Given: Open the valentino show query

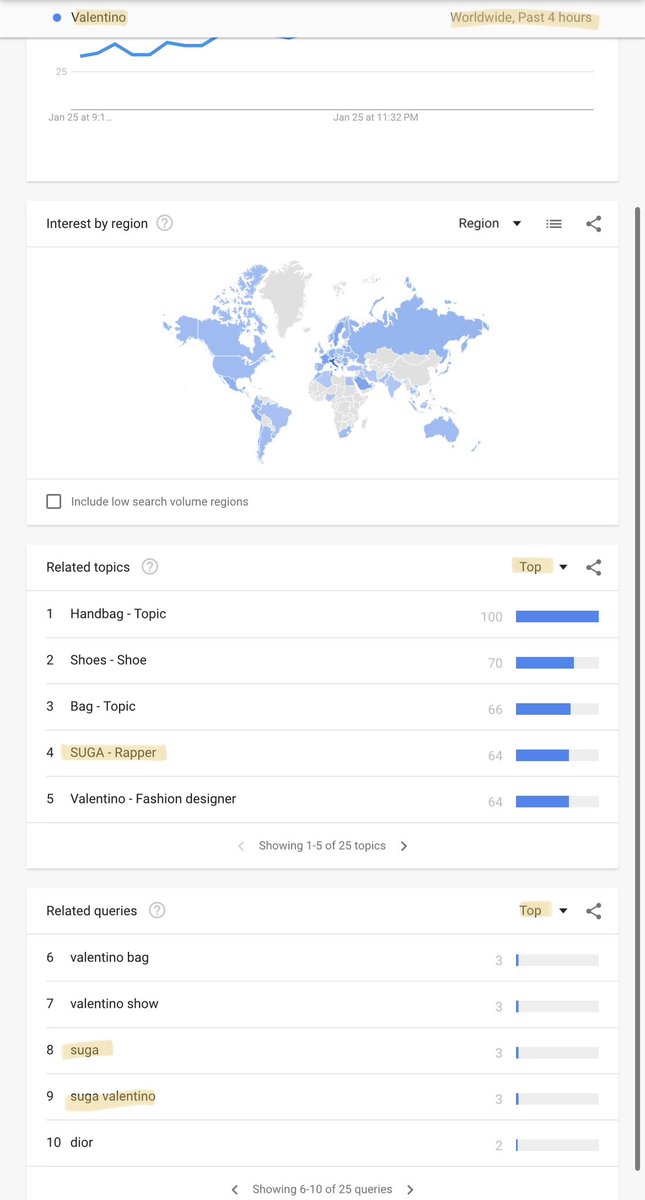Looking at the screenshot, I should 114,1003.
